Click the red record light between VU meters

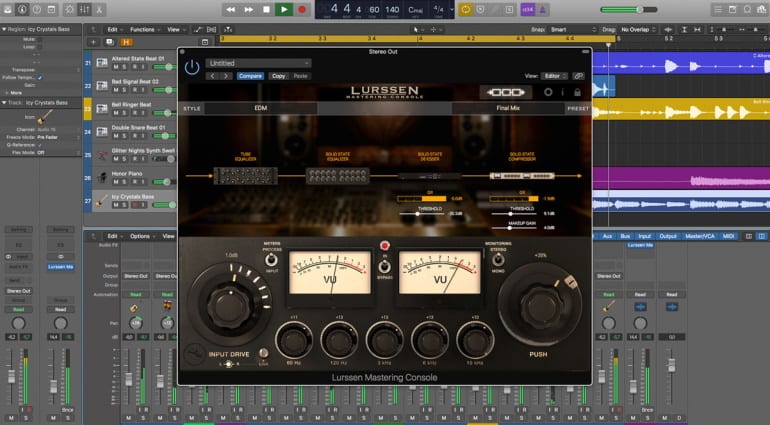385,245
